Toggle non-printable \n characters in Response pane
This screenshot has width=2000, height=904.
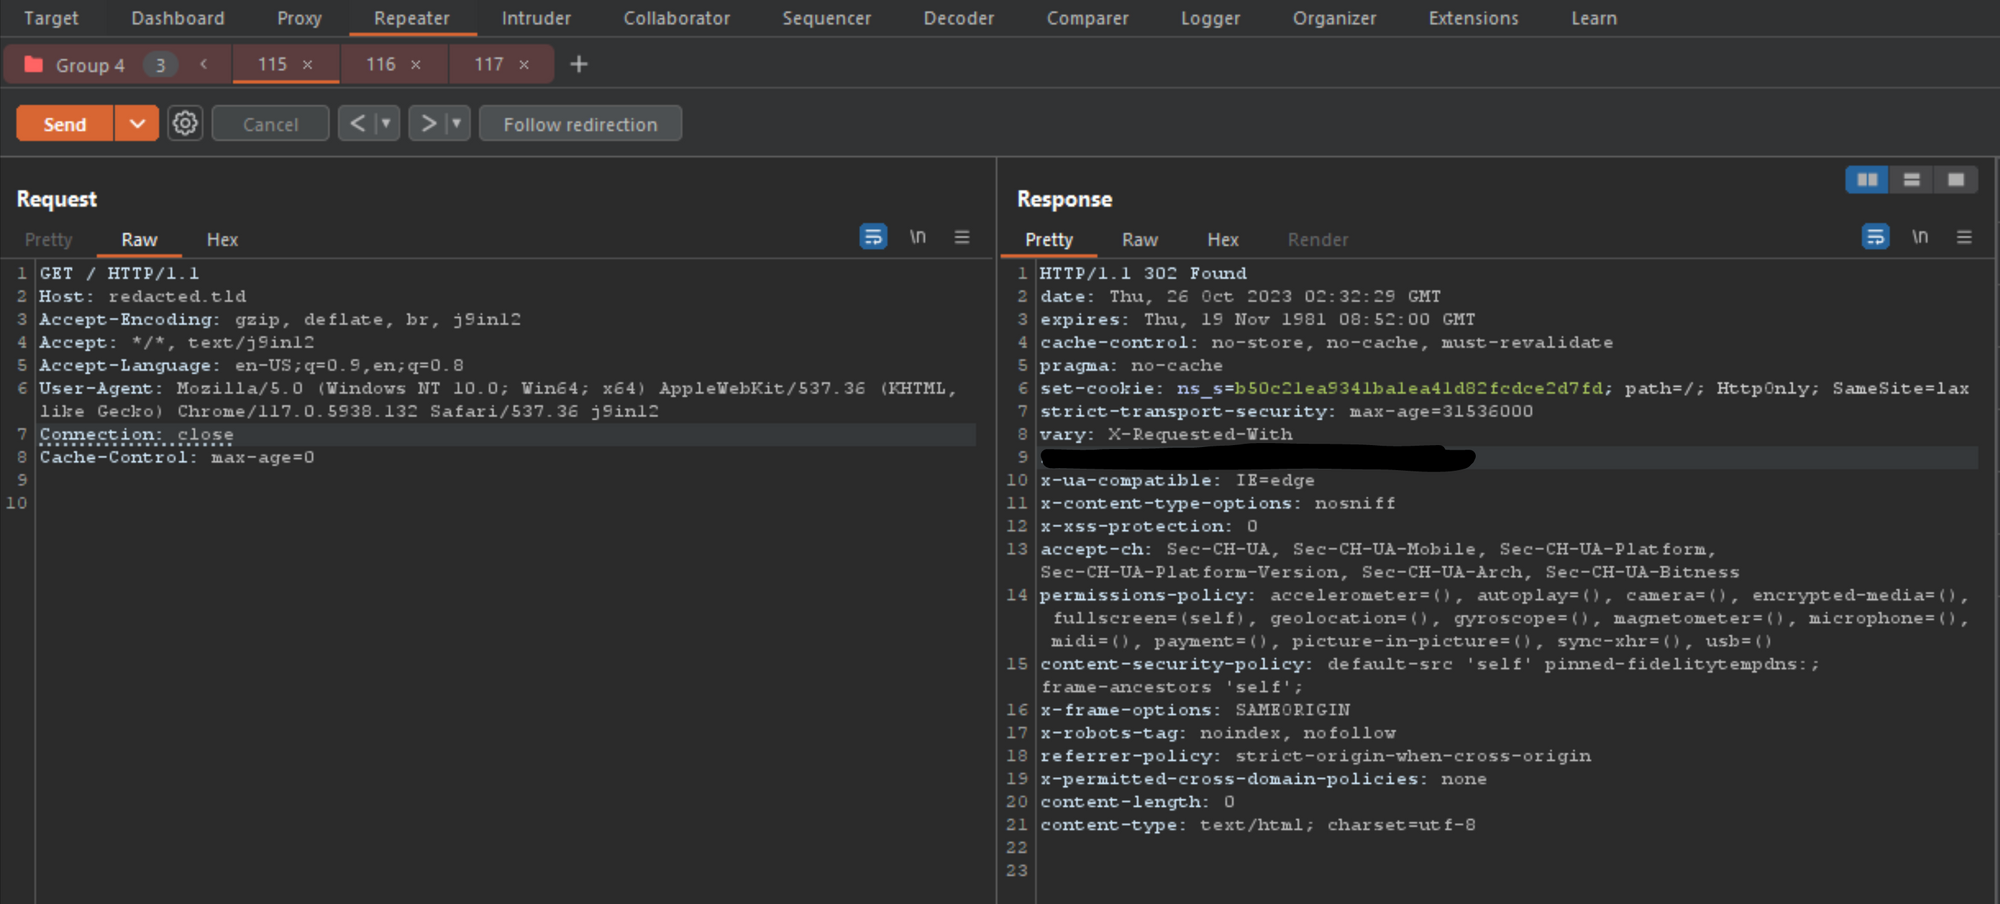point(1920,237)
